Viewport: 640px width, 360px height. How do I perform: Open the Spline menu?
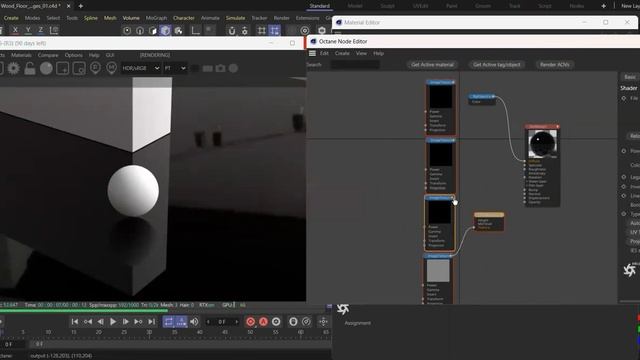91,18
